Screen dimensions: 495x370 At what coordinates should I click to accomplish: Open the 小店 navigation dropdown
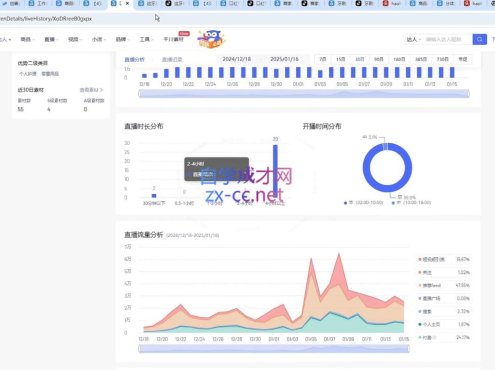click(98, 39)
